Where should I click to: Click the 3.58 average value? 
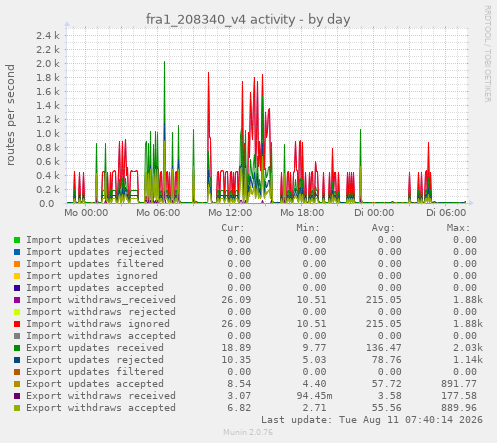pyautogui.click(x=390, y=396)
